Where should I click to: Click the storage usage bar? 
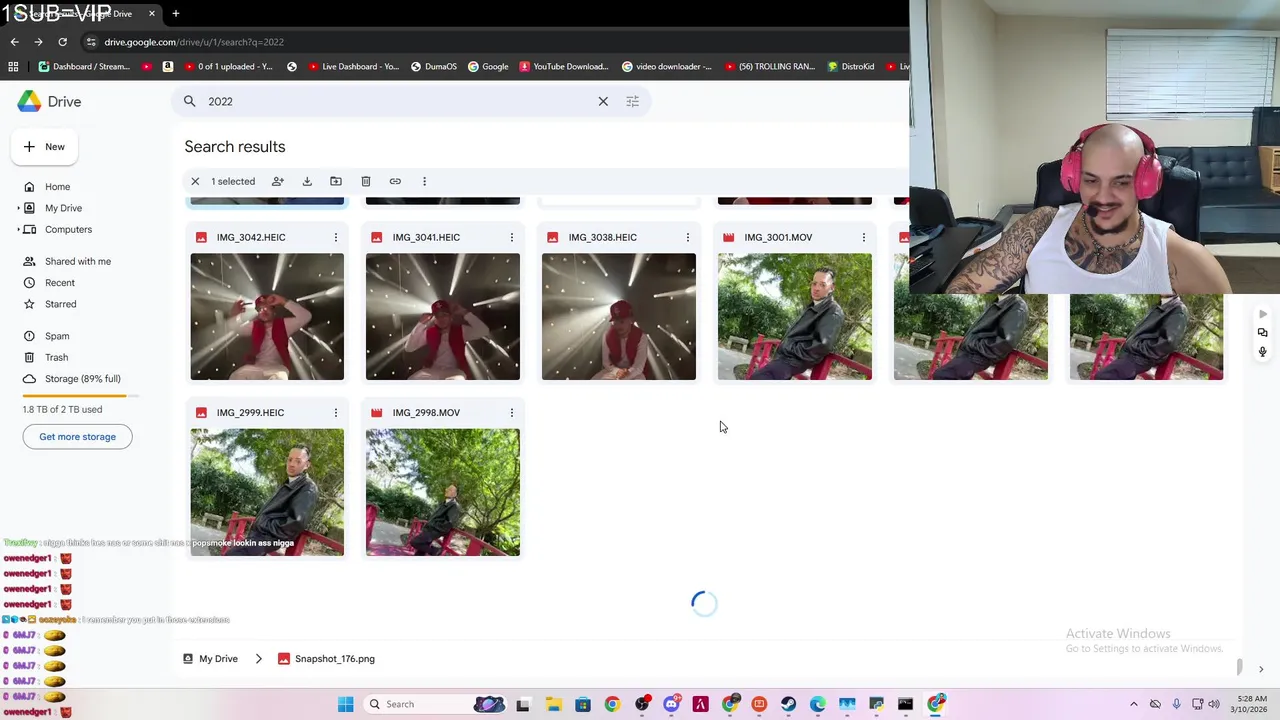81,396
